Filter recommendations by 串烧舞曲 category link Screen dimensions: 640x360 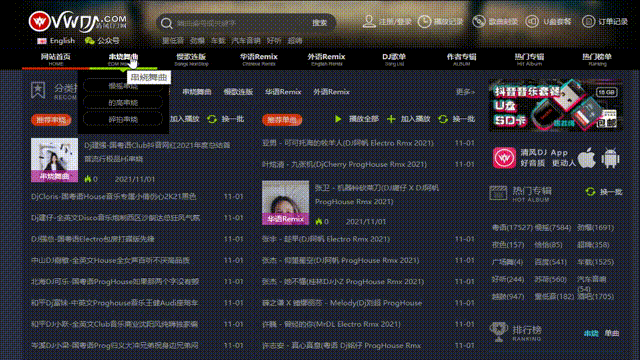coord(197,92)
